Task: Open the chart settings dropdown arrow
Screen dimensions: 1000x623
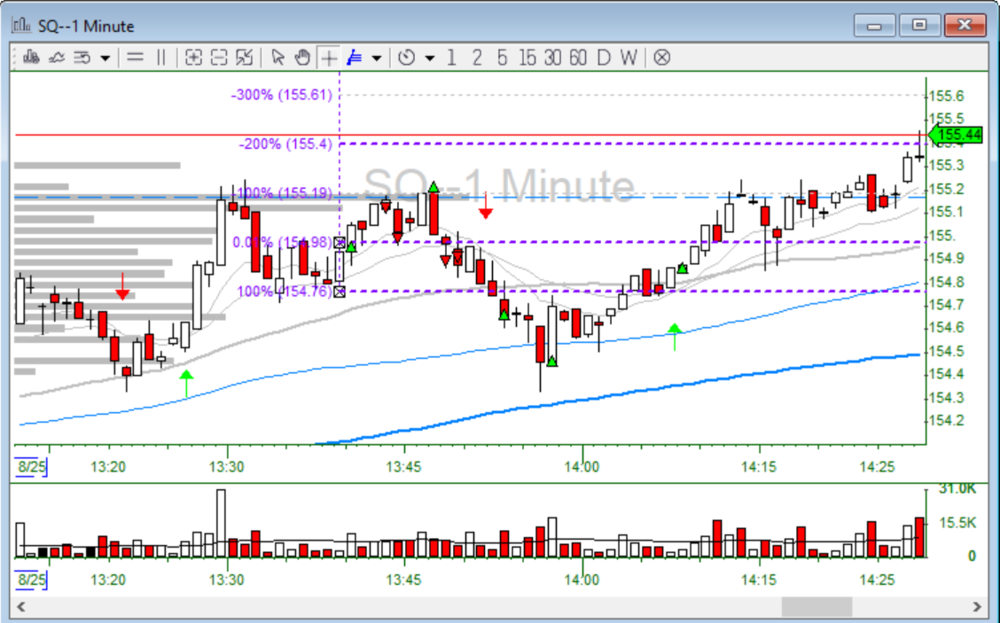Action: point(105,58)
